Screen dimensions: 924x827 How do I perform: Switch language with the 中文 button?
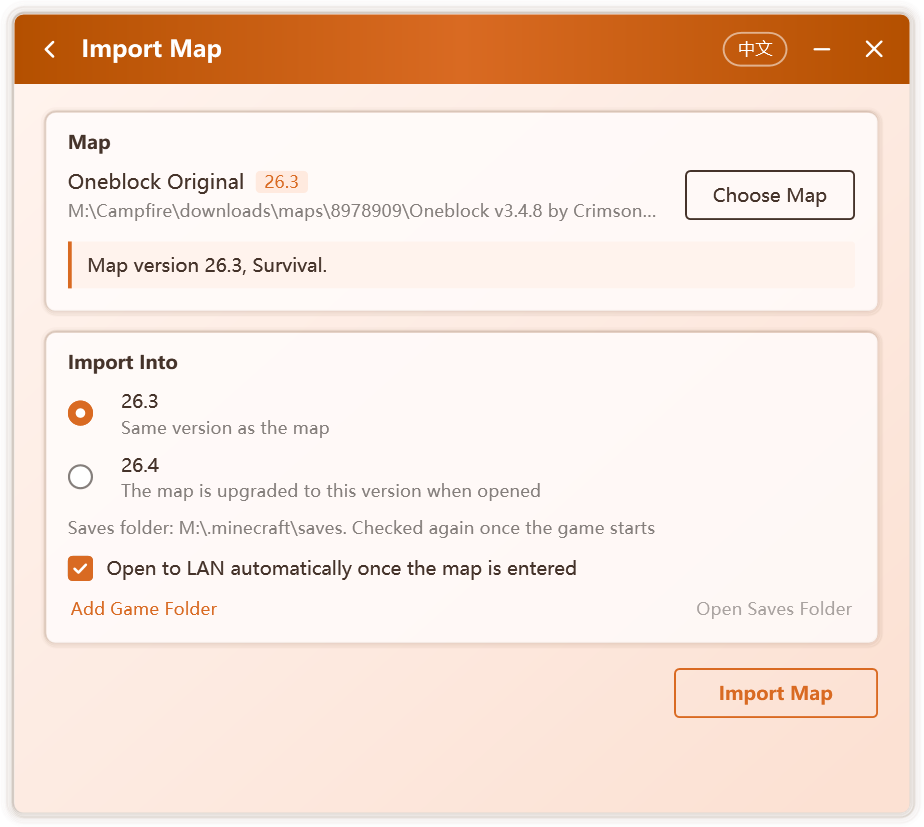754,49
